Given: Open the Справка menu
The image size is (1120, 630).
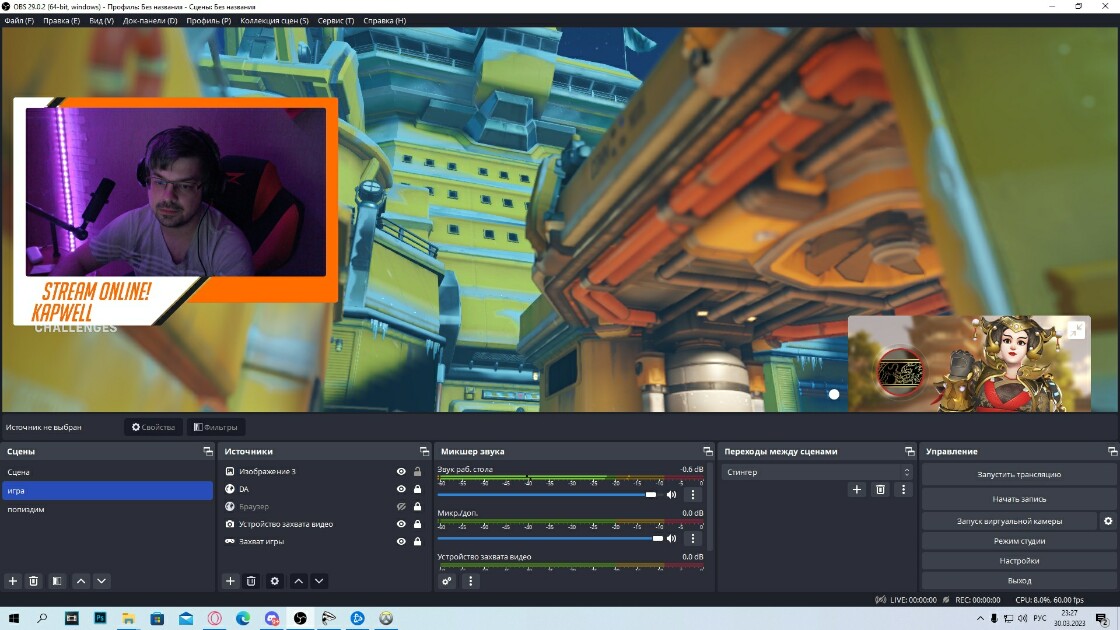Looking at the screenshot, I should coord(384,21).
